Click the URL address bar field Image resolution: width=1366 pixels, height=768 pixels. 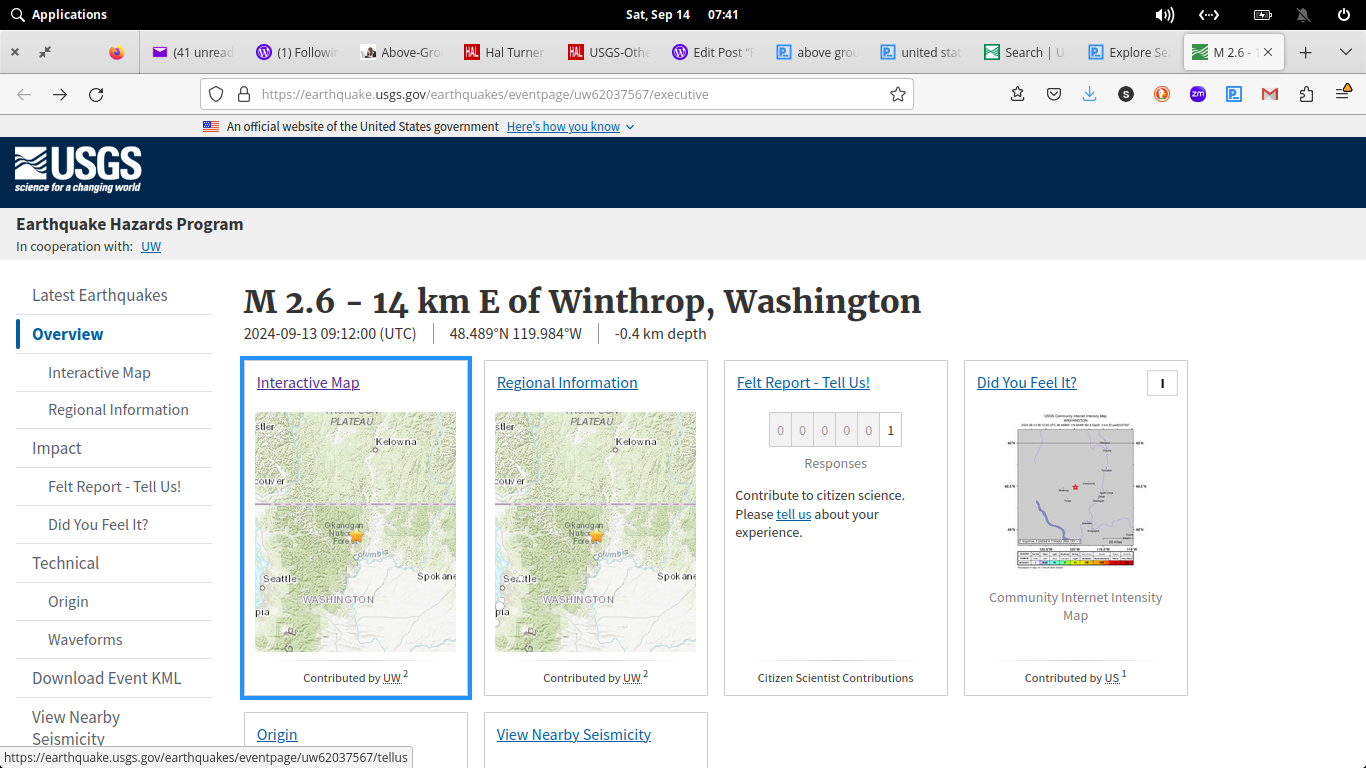tap(560, 94)
